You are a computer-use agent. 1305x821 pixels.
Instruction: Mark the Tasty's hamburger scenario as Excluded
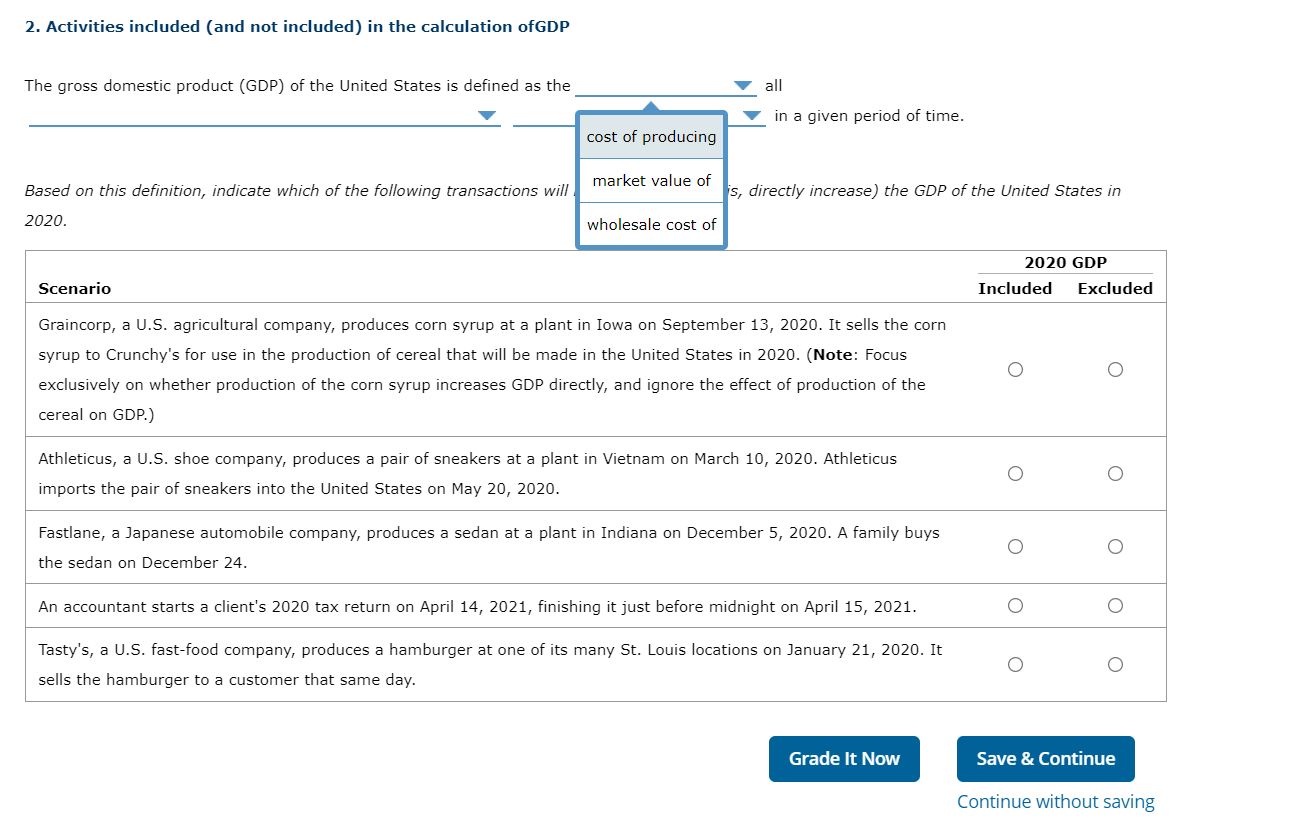[x=1115, y=663]
